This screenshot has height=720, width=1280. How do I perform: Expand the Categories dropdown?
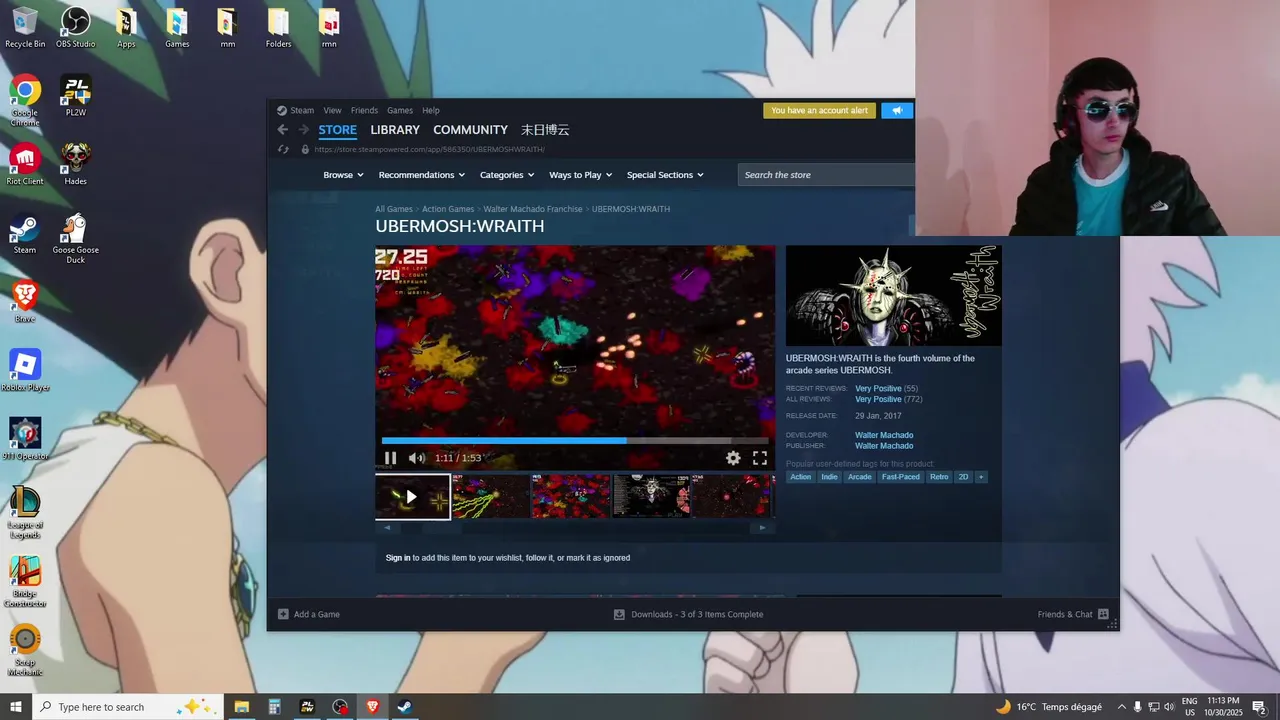507,175
